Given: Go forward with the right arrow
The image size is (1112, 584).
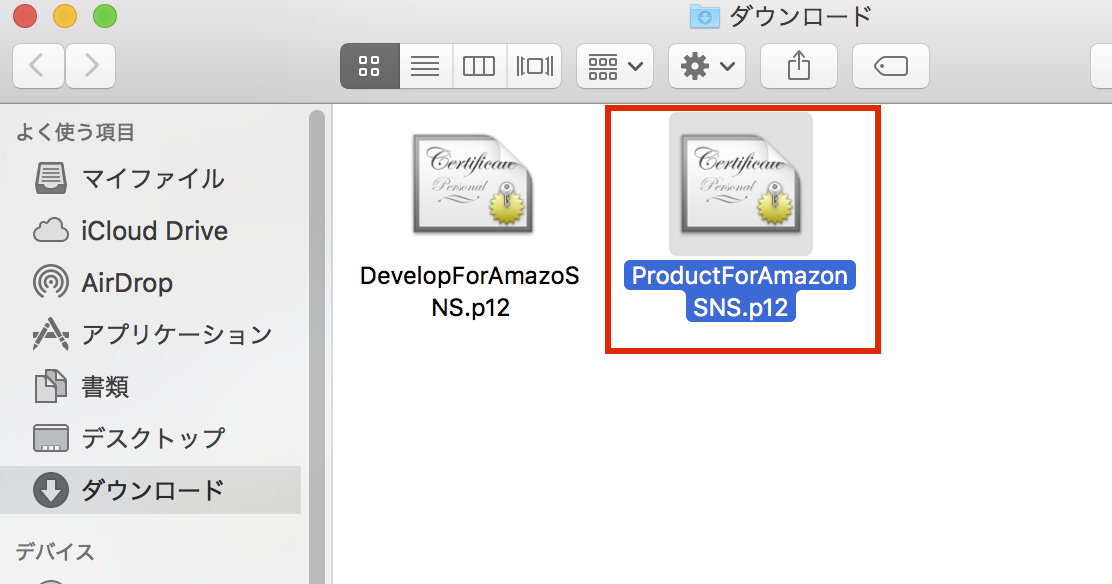Looking at the screenshot, I should coord(90,66).
